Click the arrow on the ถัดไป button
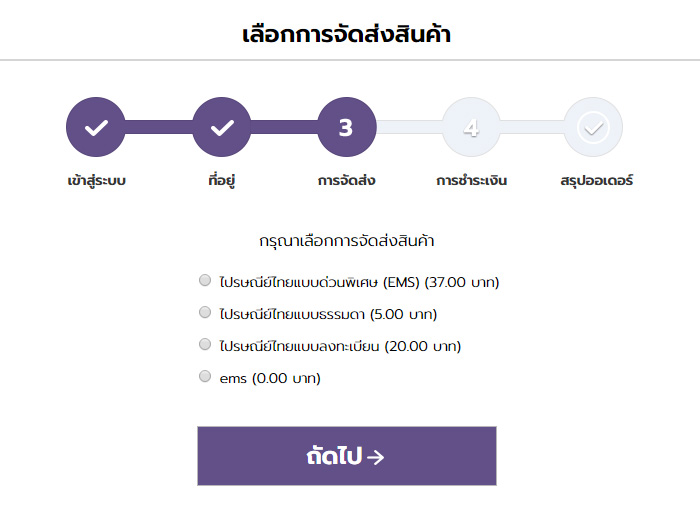This screenshot has height=522, width=700. click(x=376, y=457)
